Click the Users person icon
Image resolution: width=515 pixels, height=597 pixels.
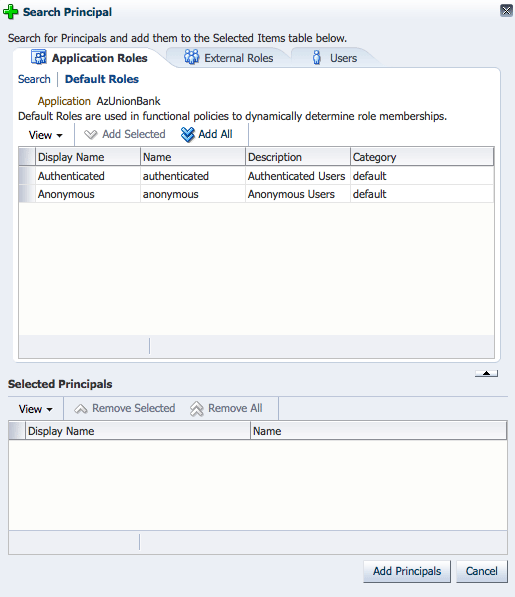tap(317, 57)
